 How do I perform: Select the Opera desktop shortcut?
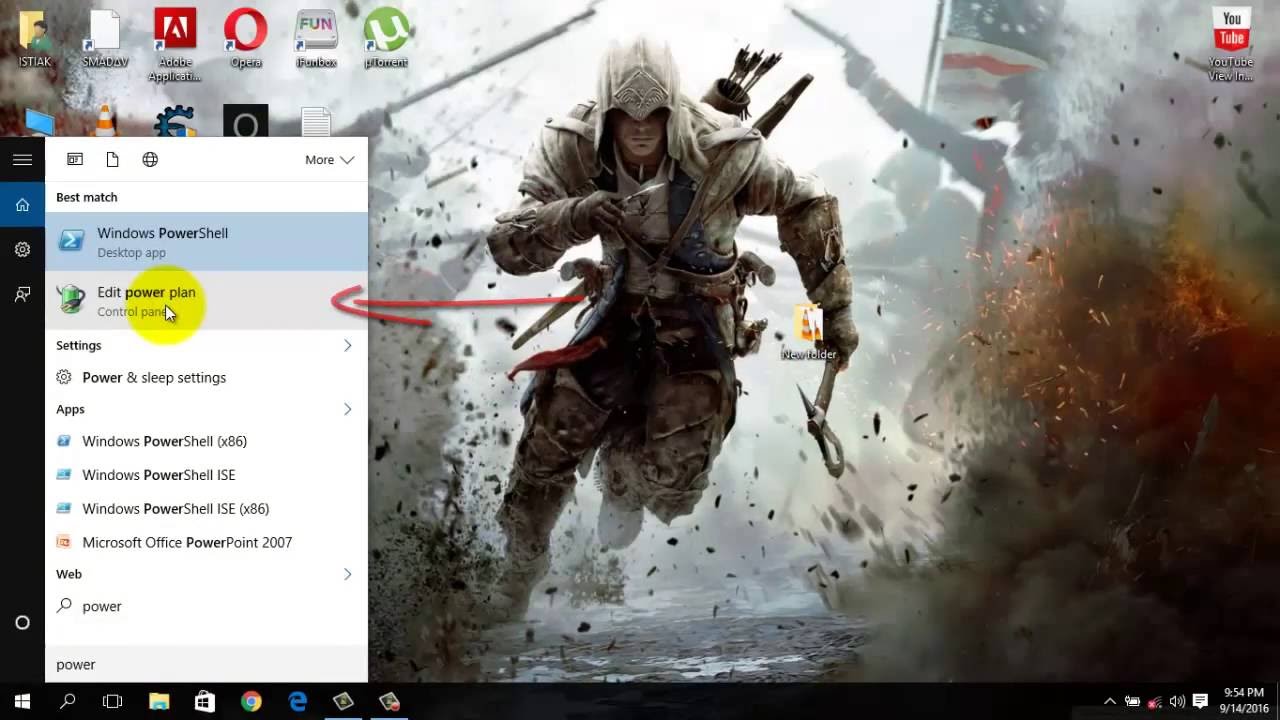[245, 40]
